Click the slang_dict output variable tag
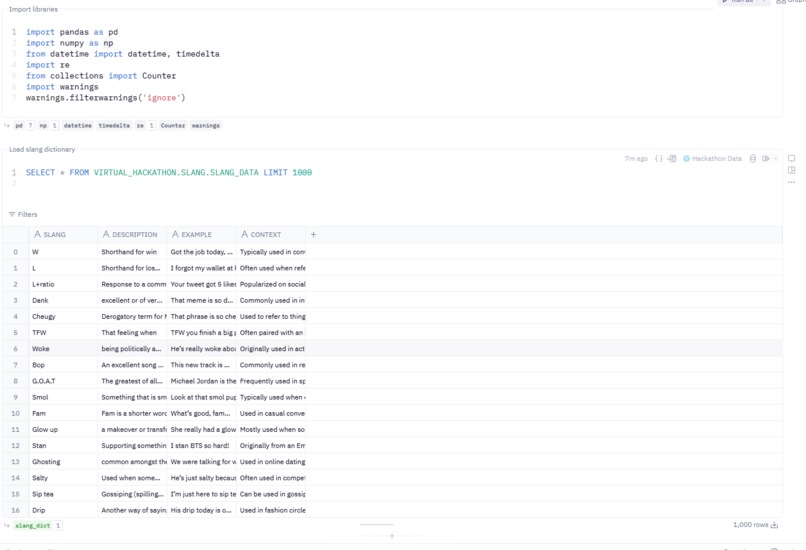 pos(33,525)
